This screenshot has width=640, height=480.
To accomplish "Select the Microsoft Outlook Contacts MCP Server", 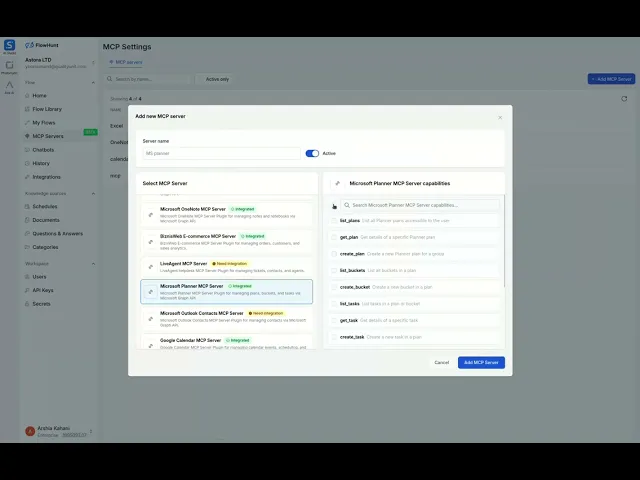I will 227,319.
